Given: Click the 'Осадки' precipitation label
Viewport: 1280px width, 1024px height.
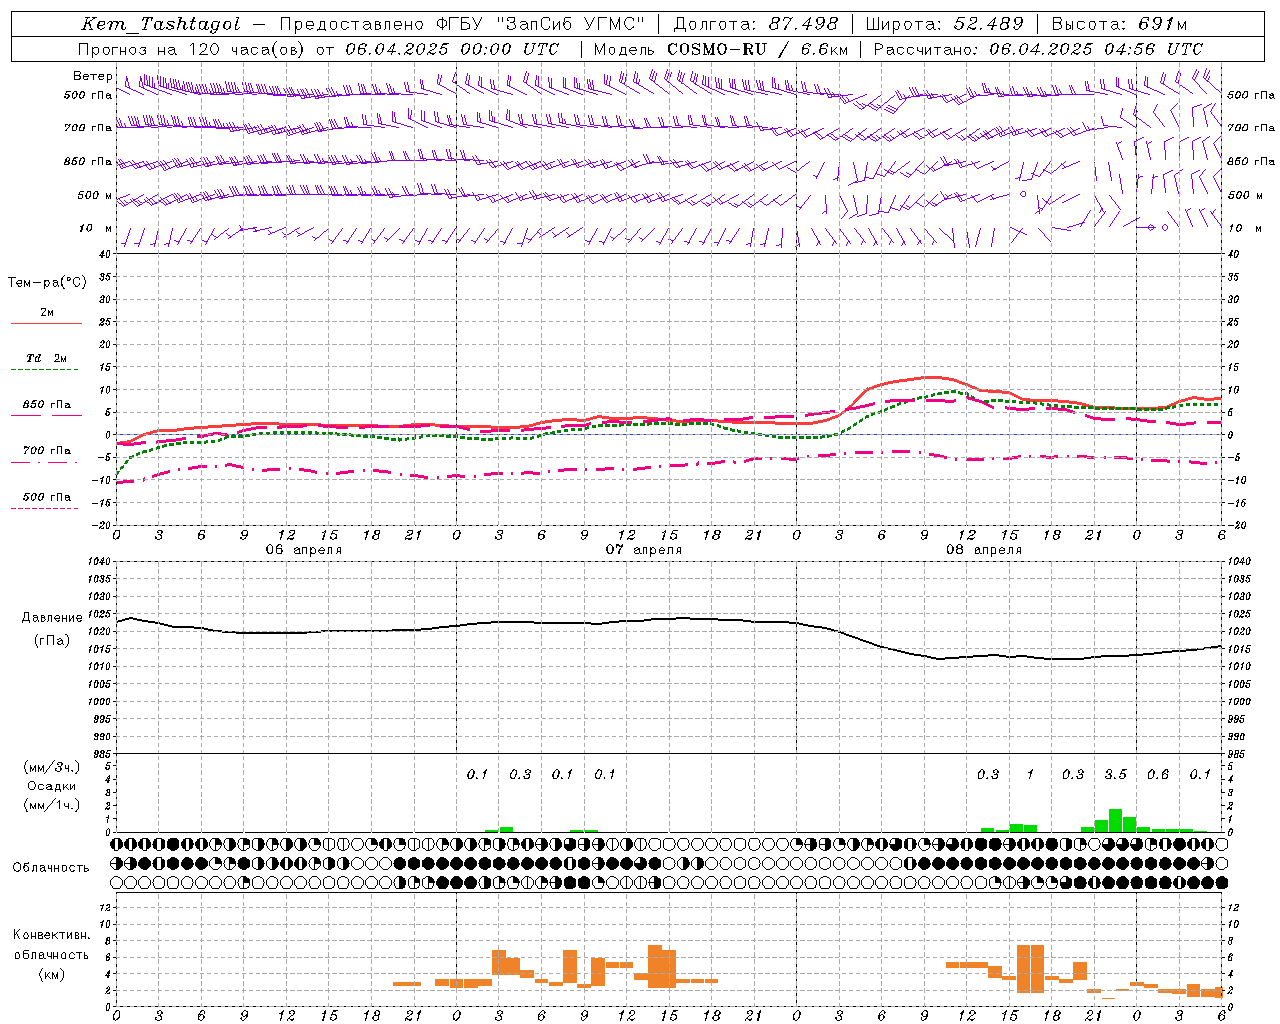Looking at the screenshot, I should 52,786.
